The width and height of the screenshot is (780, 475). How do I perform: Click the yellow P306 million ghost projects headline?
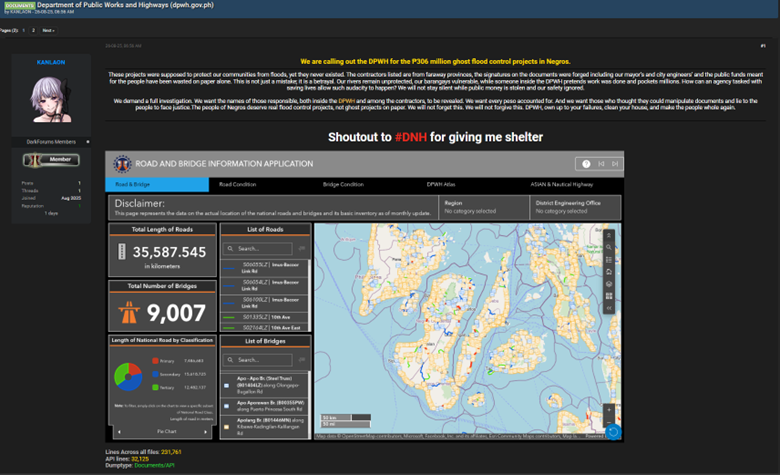click(x=435, y=62)
